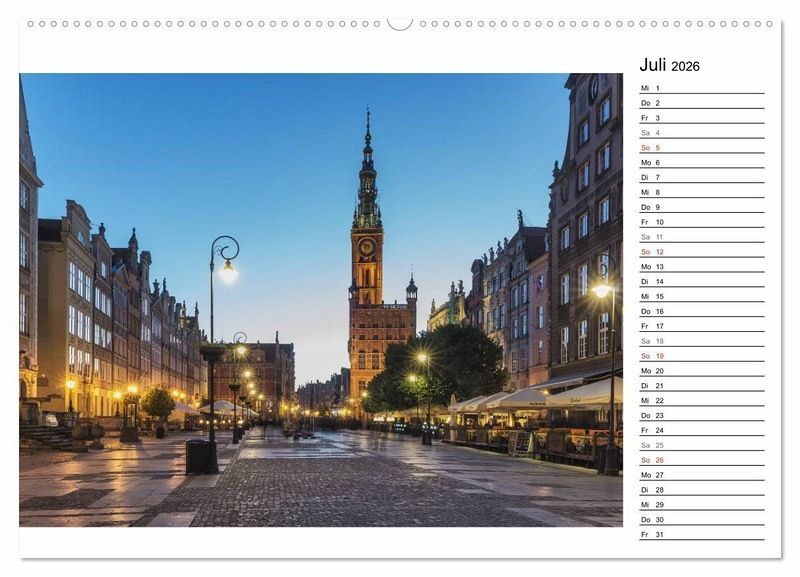Click the Sa 11 date line
Image resolution: width=800 pixels, height=577 pixels.
[700, 237]
